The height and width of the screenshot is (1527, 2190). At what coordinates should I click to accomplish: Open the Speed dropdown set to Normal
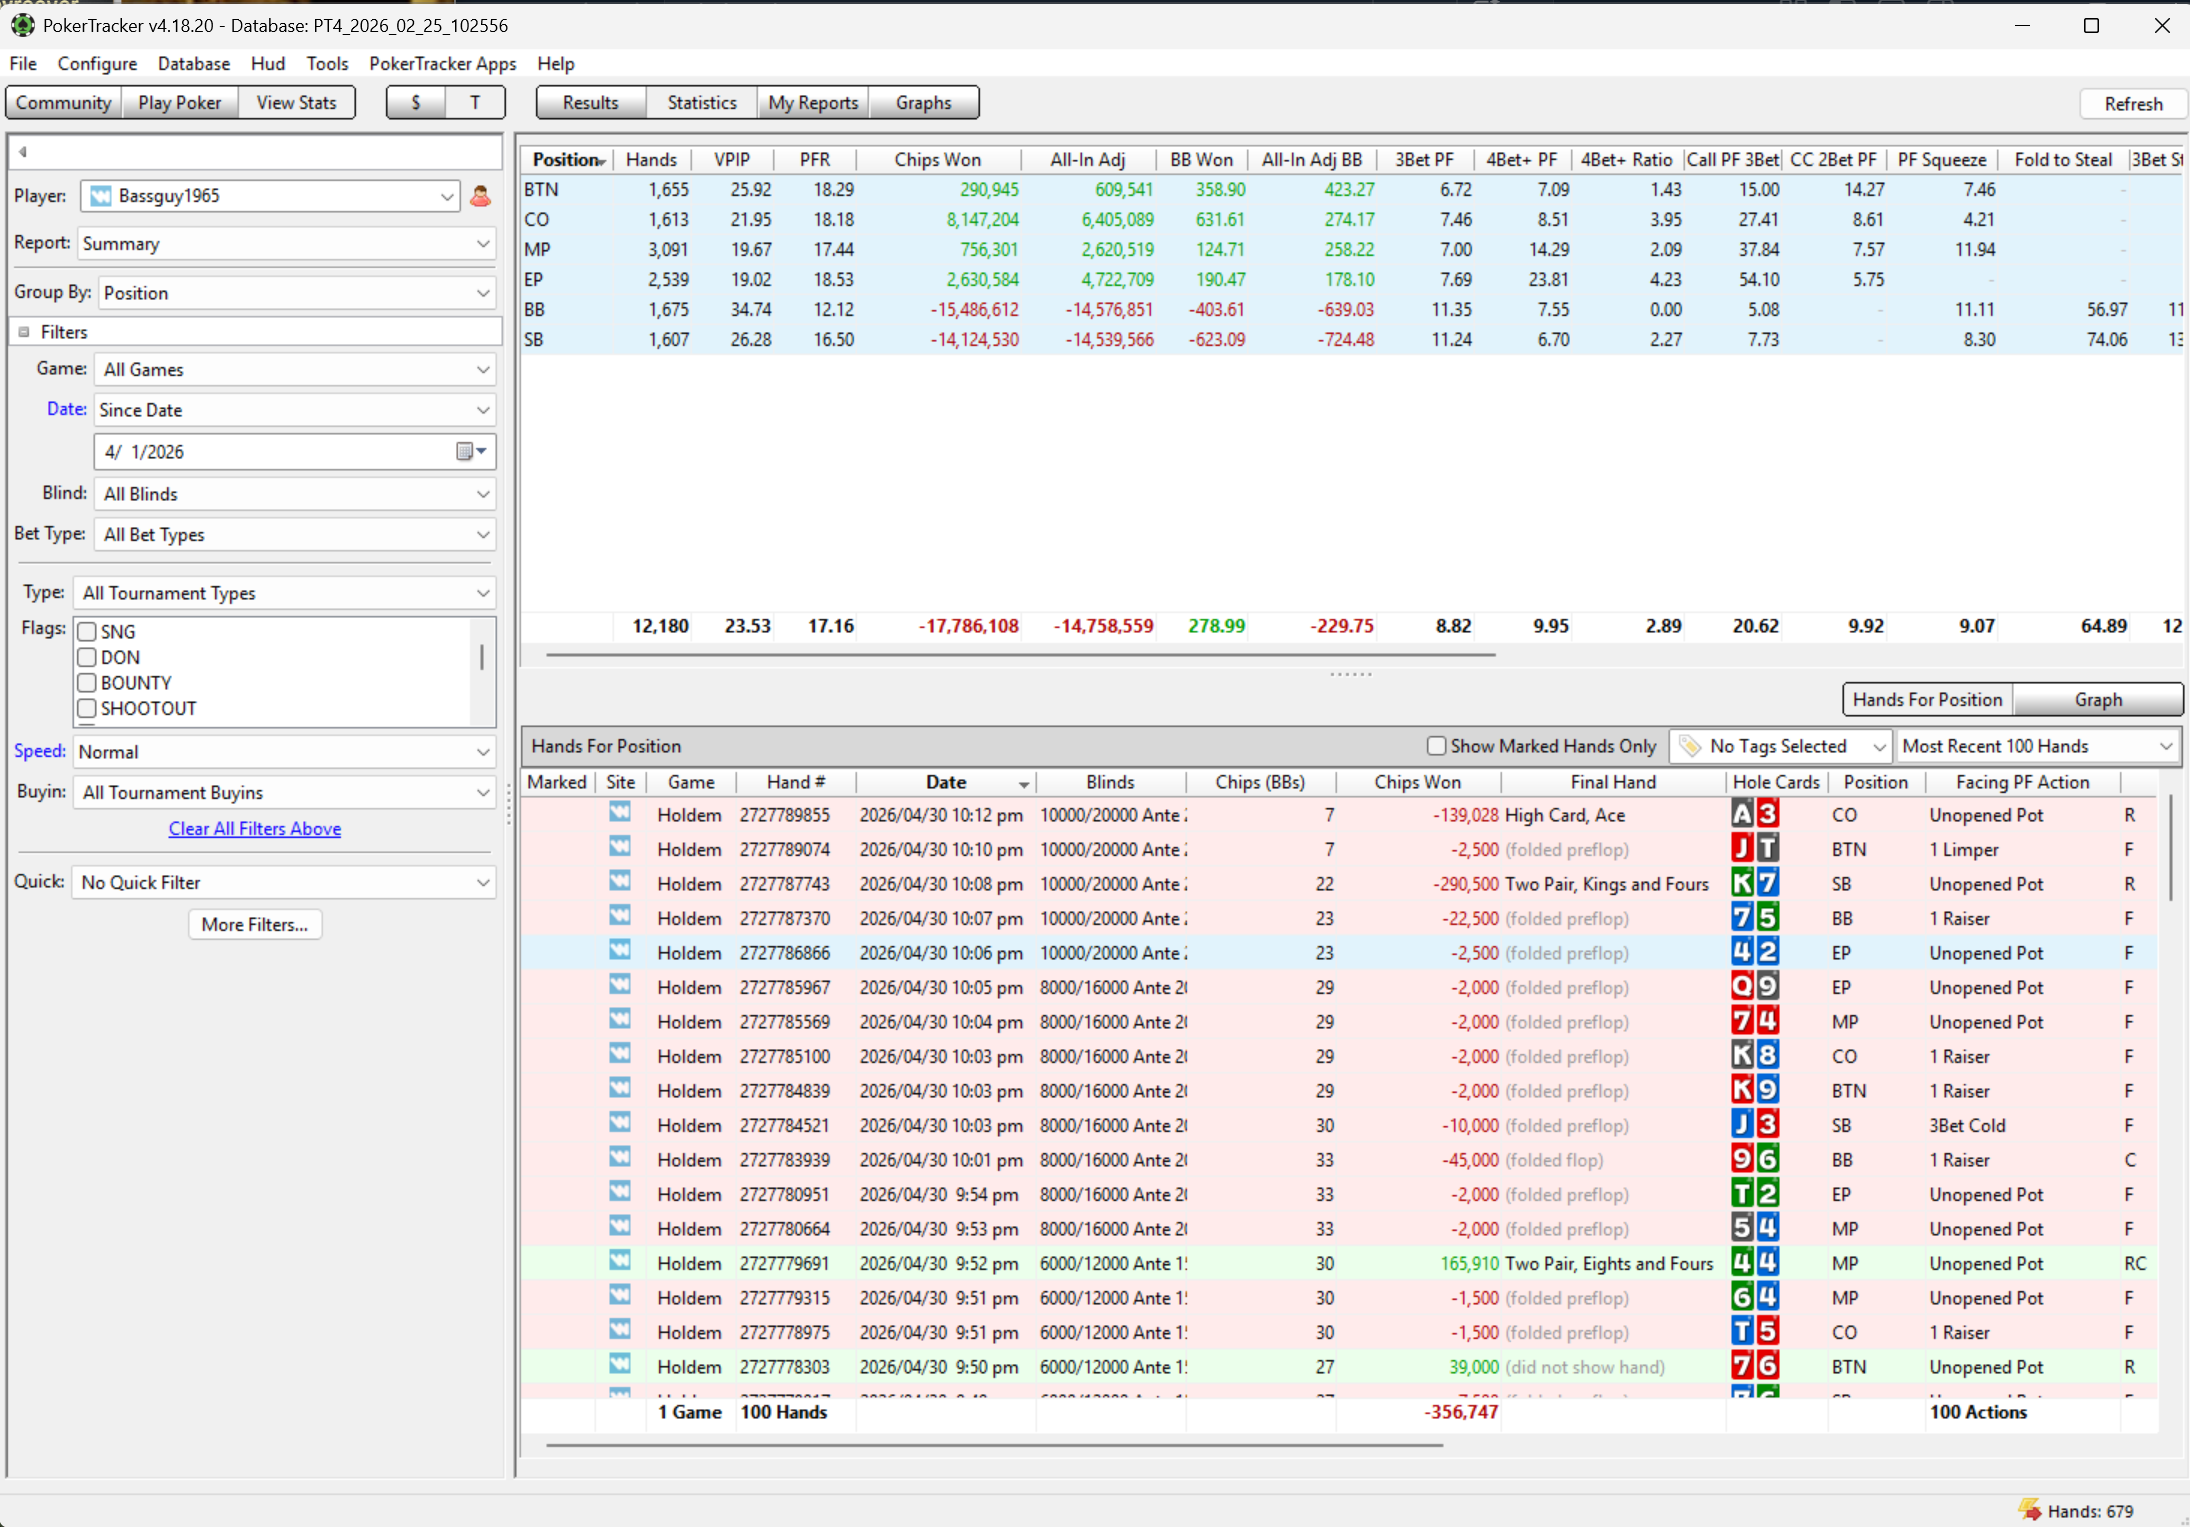click(x=285, y=752)
